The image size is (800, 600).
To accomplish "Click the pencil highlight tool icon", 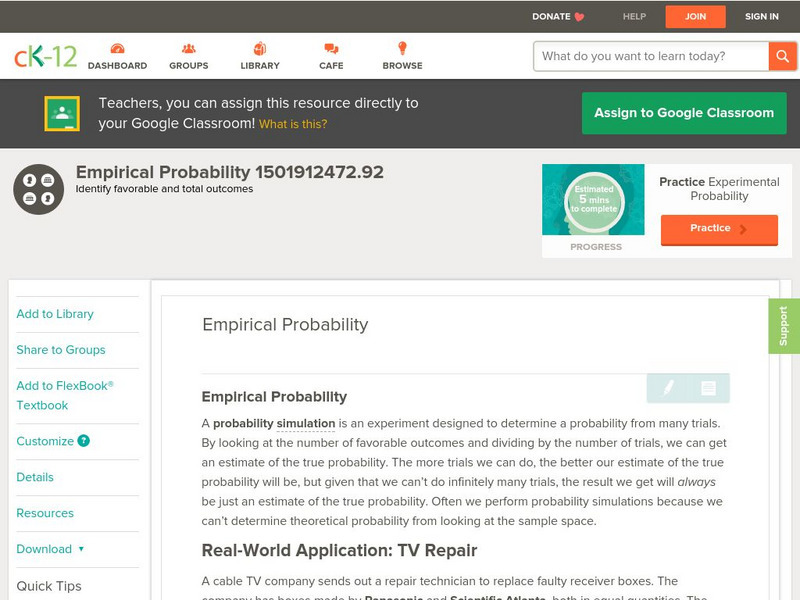I will click(668, 388).
